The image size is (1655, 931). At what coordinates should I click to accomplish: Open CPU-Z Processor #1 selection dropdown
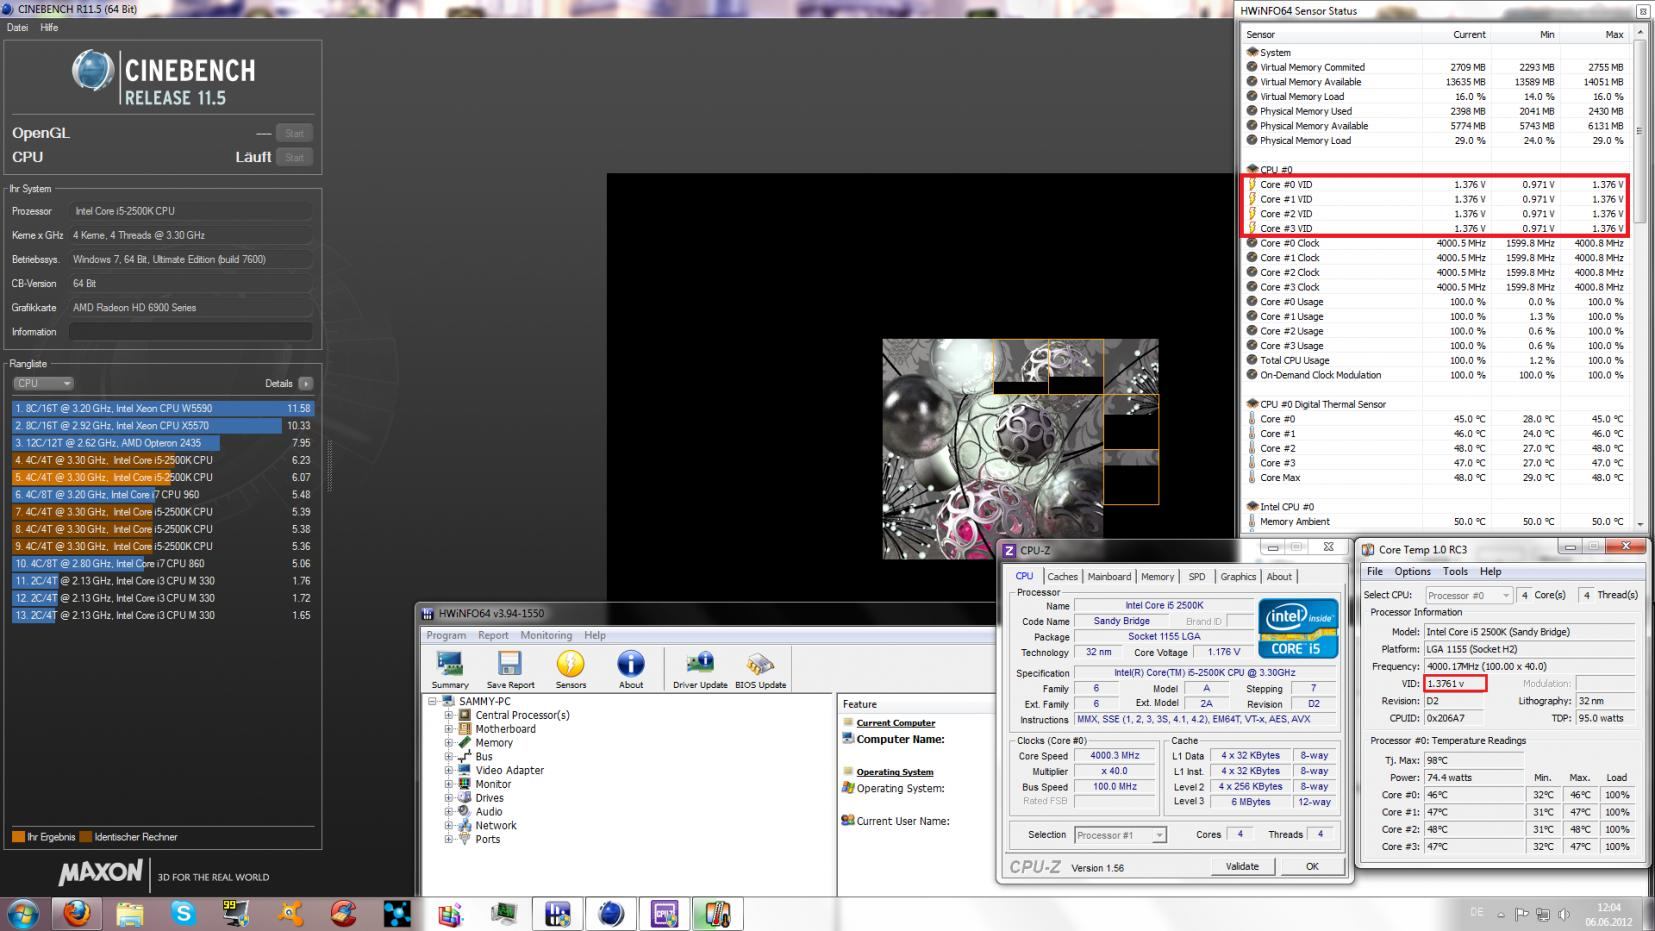click(x=1120, y=835)
